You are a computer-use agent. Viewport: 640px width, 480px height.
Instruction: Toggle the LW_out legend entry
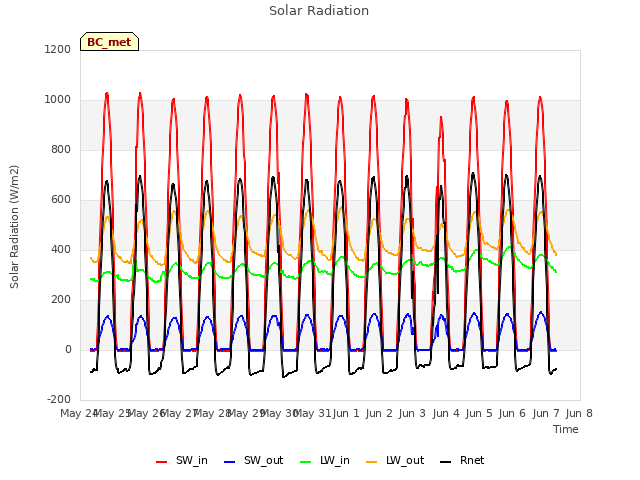tap(395, 460)
